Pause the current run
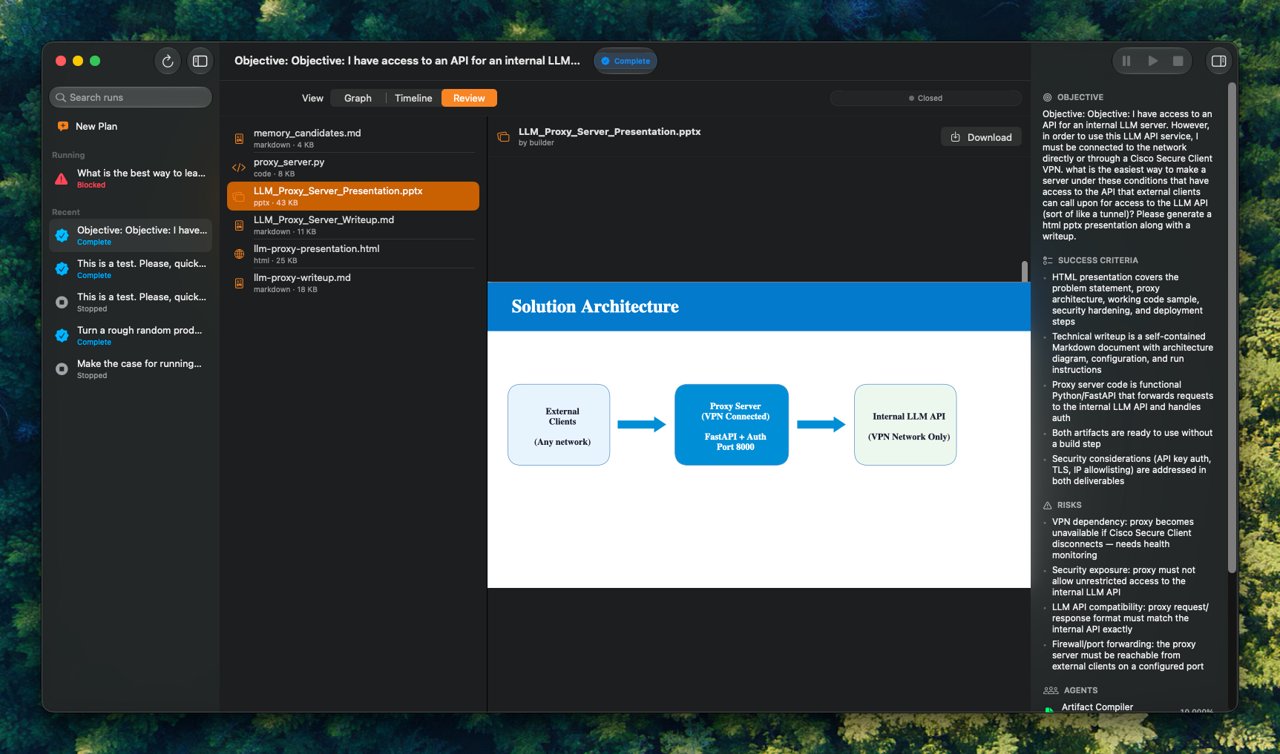 [x=1127, y=61]
